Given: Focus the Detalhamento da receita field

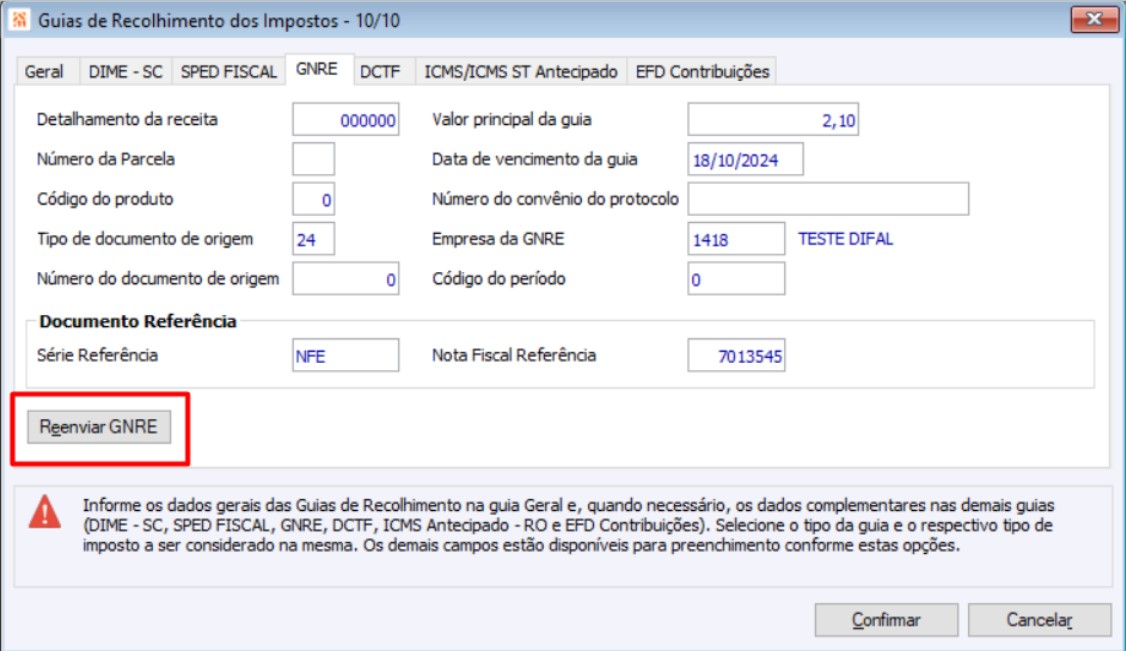Looking at the screenshot, I should tap(345, 120).
